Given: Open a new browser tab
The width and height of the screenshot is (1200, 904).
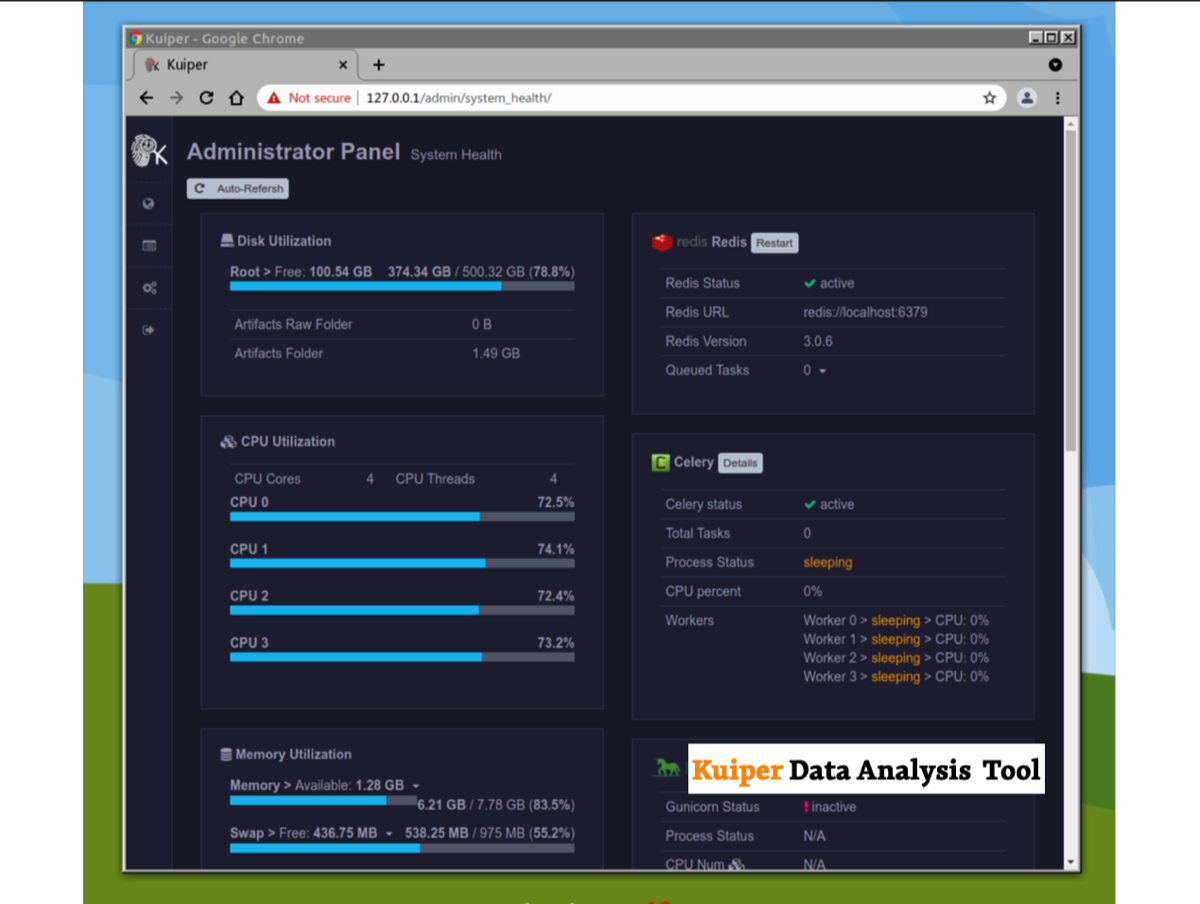Looking at the screenshot, I should point(378,65).
